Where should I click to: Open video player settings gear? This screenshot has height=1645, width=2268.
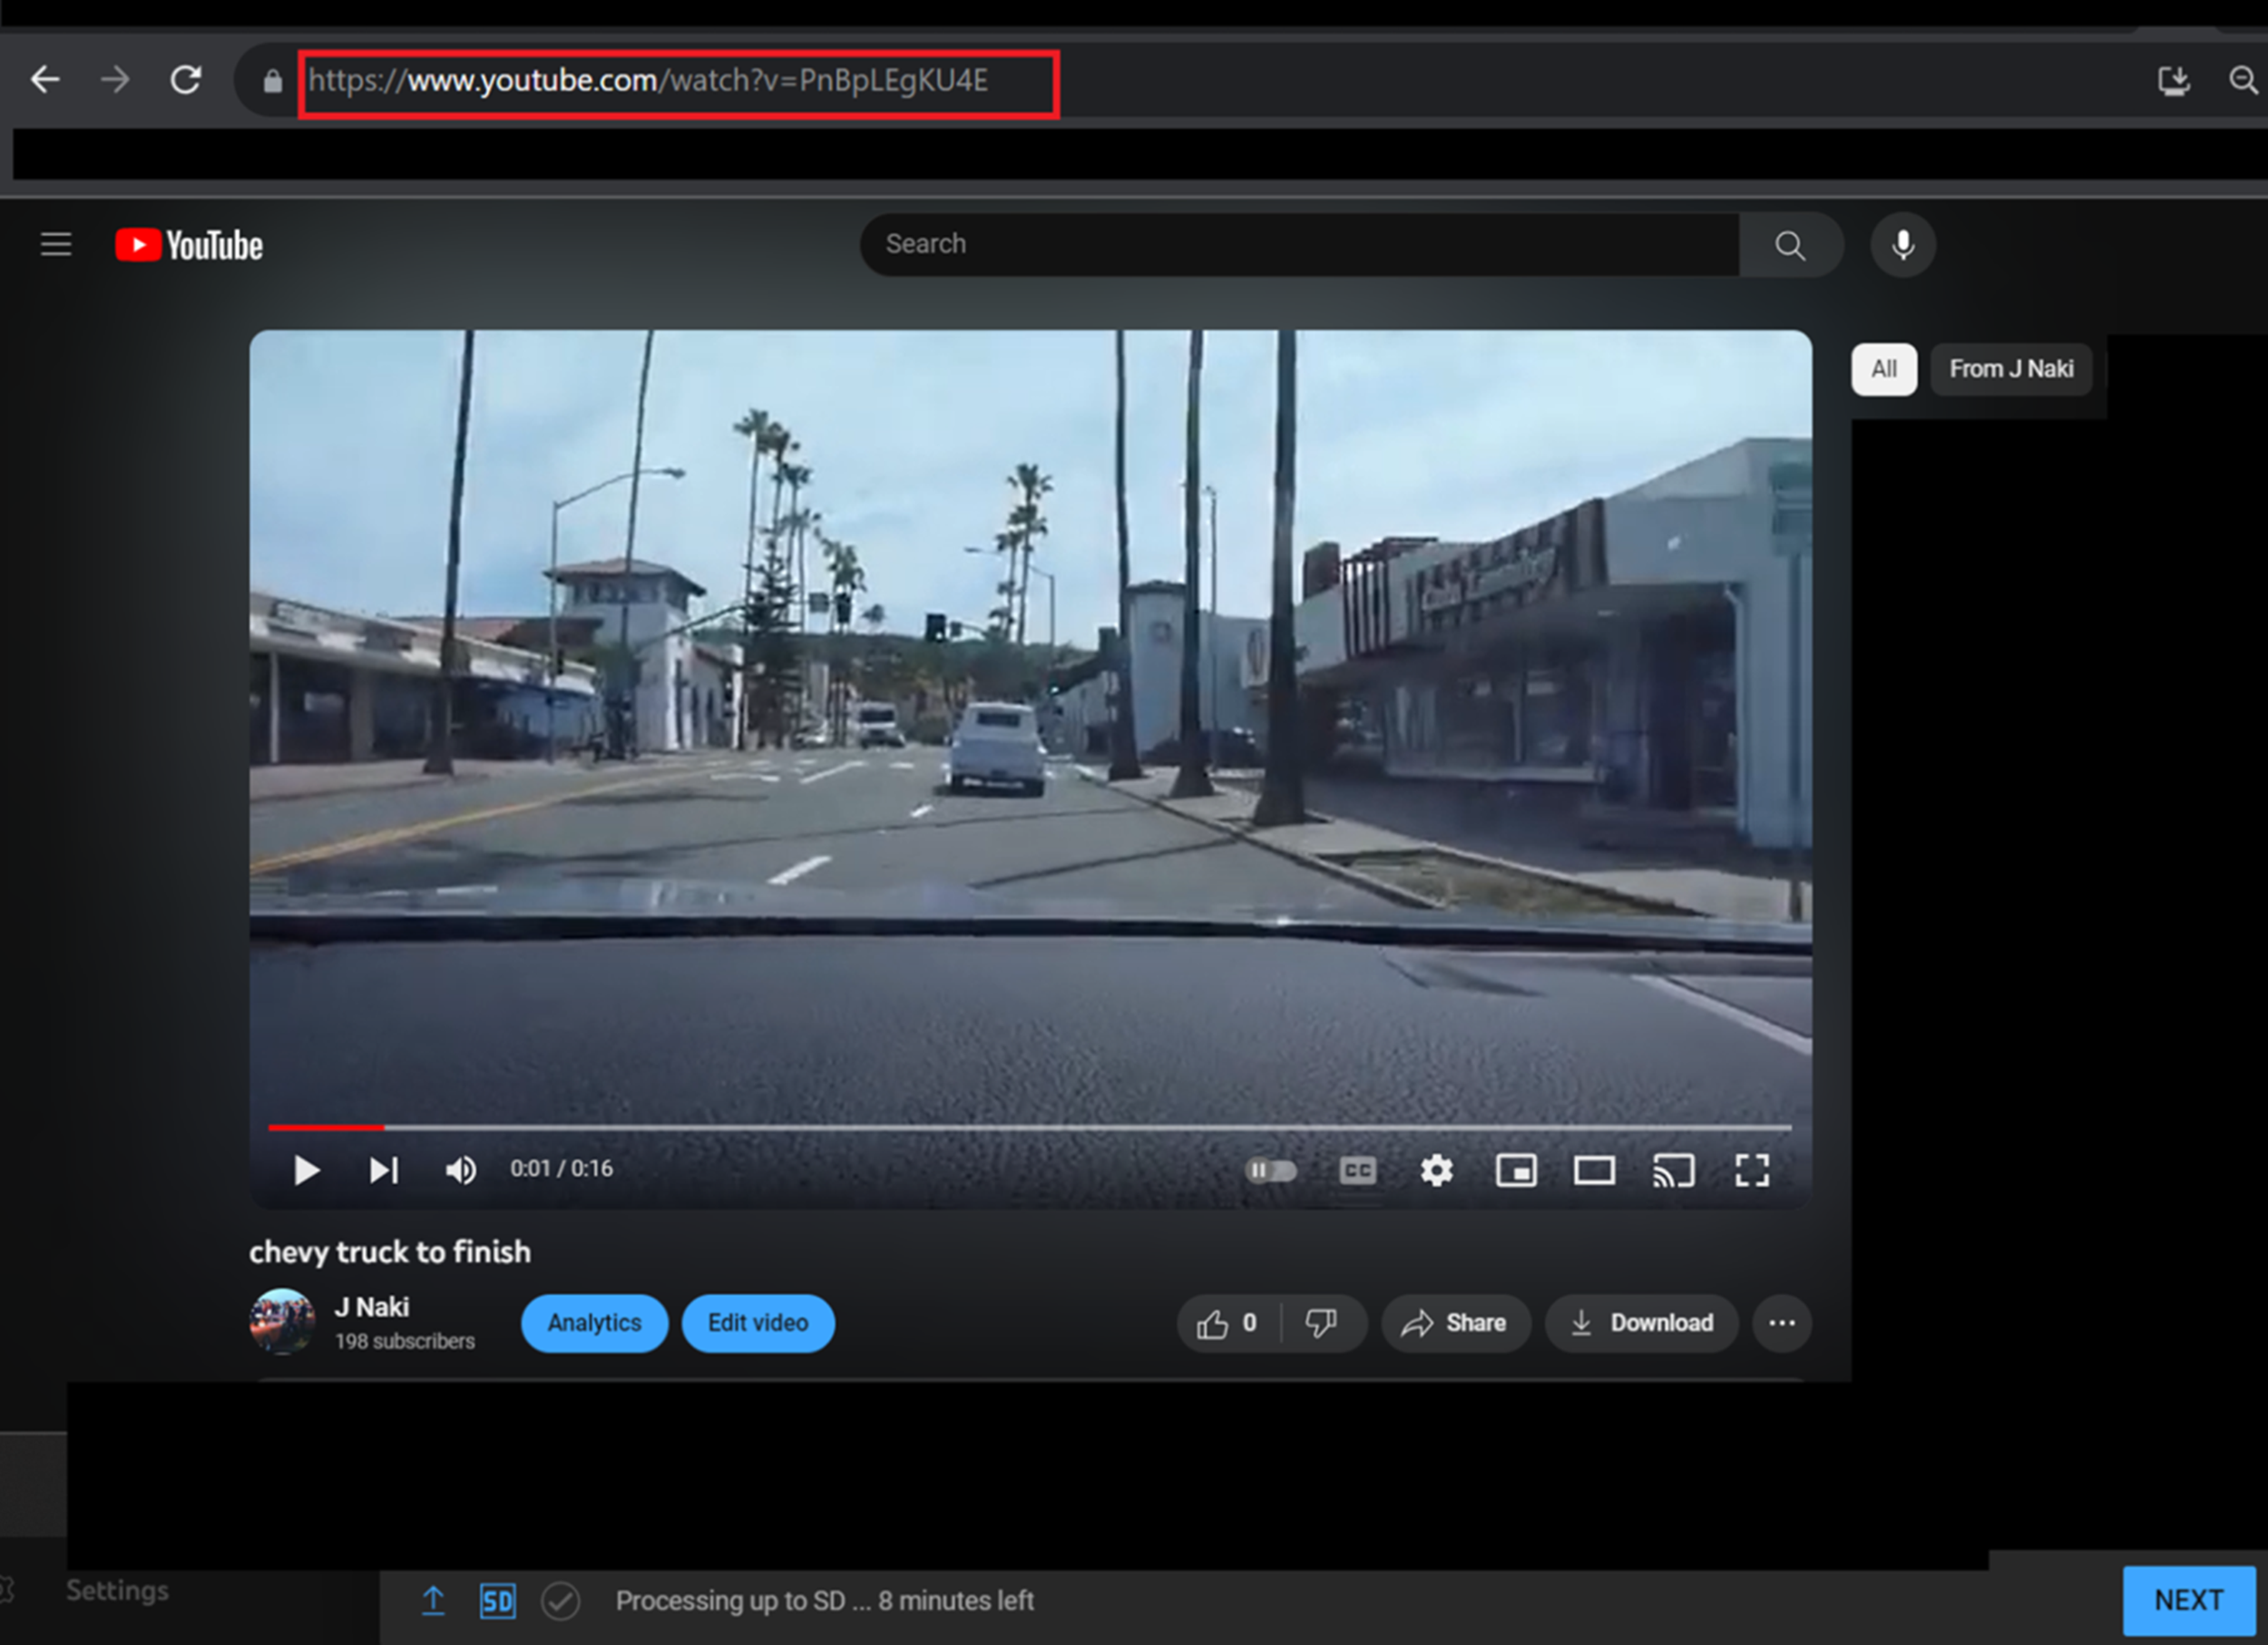[1436, 1169]
